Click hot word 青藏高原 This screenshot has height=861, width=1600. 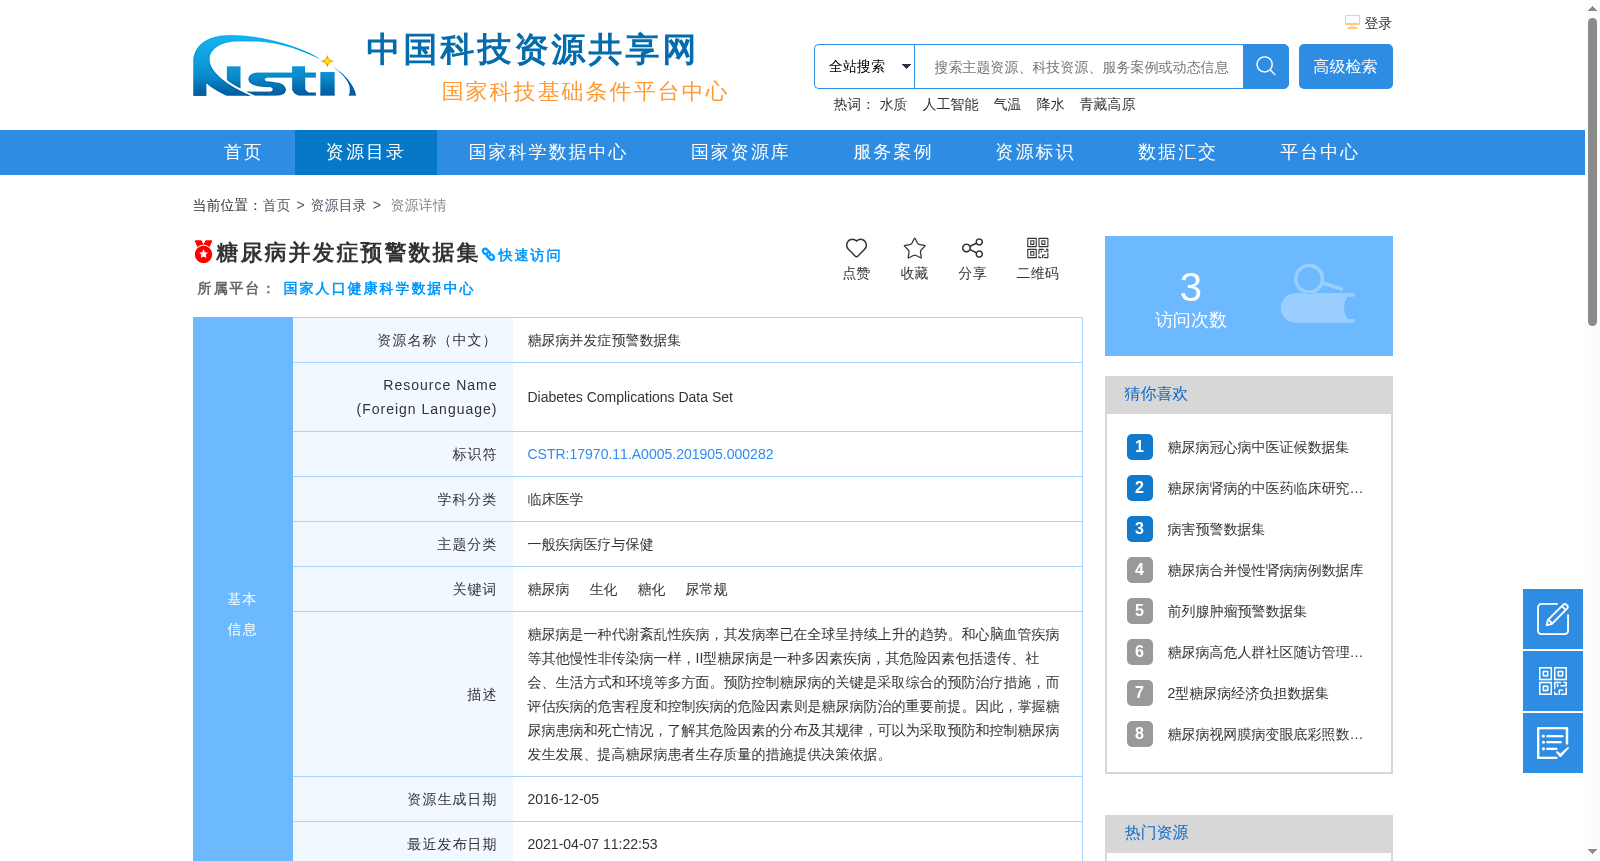tap(1107, 104)
